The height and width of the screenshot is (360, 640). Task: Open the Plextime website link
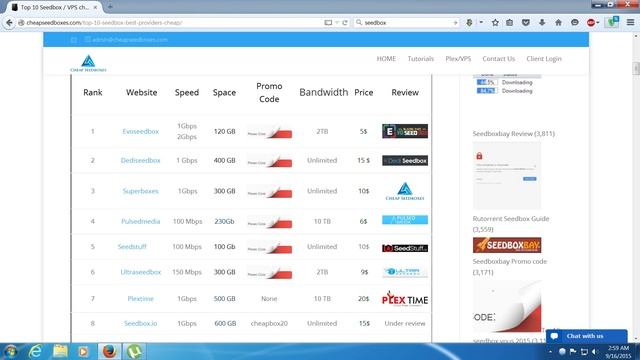point(140,299)
